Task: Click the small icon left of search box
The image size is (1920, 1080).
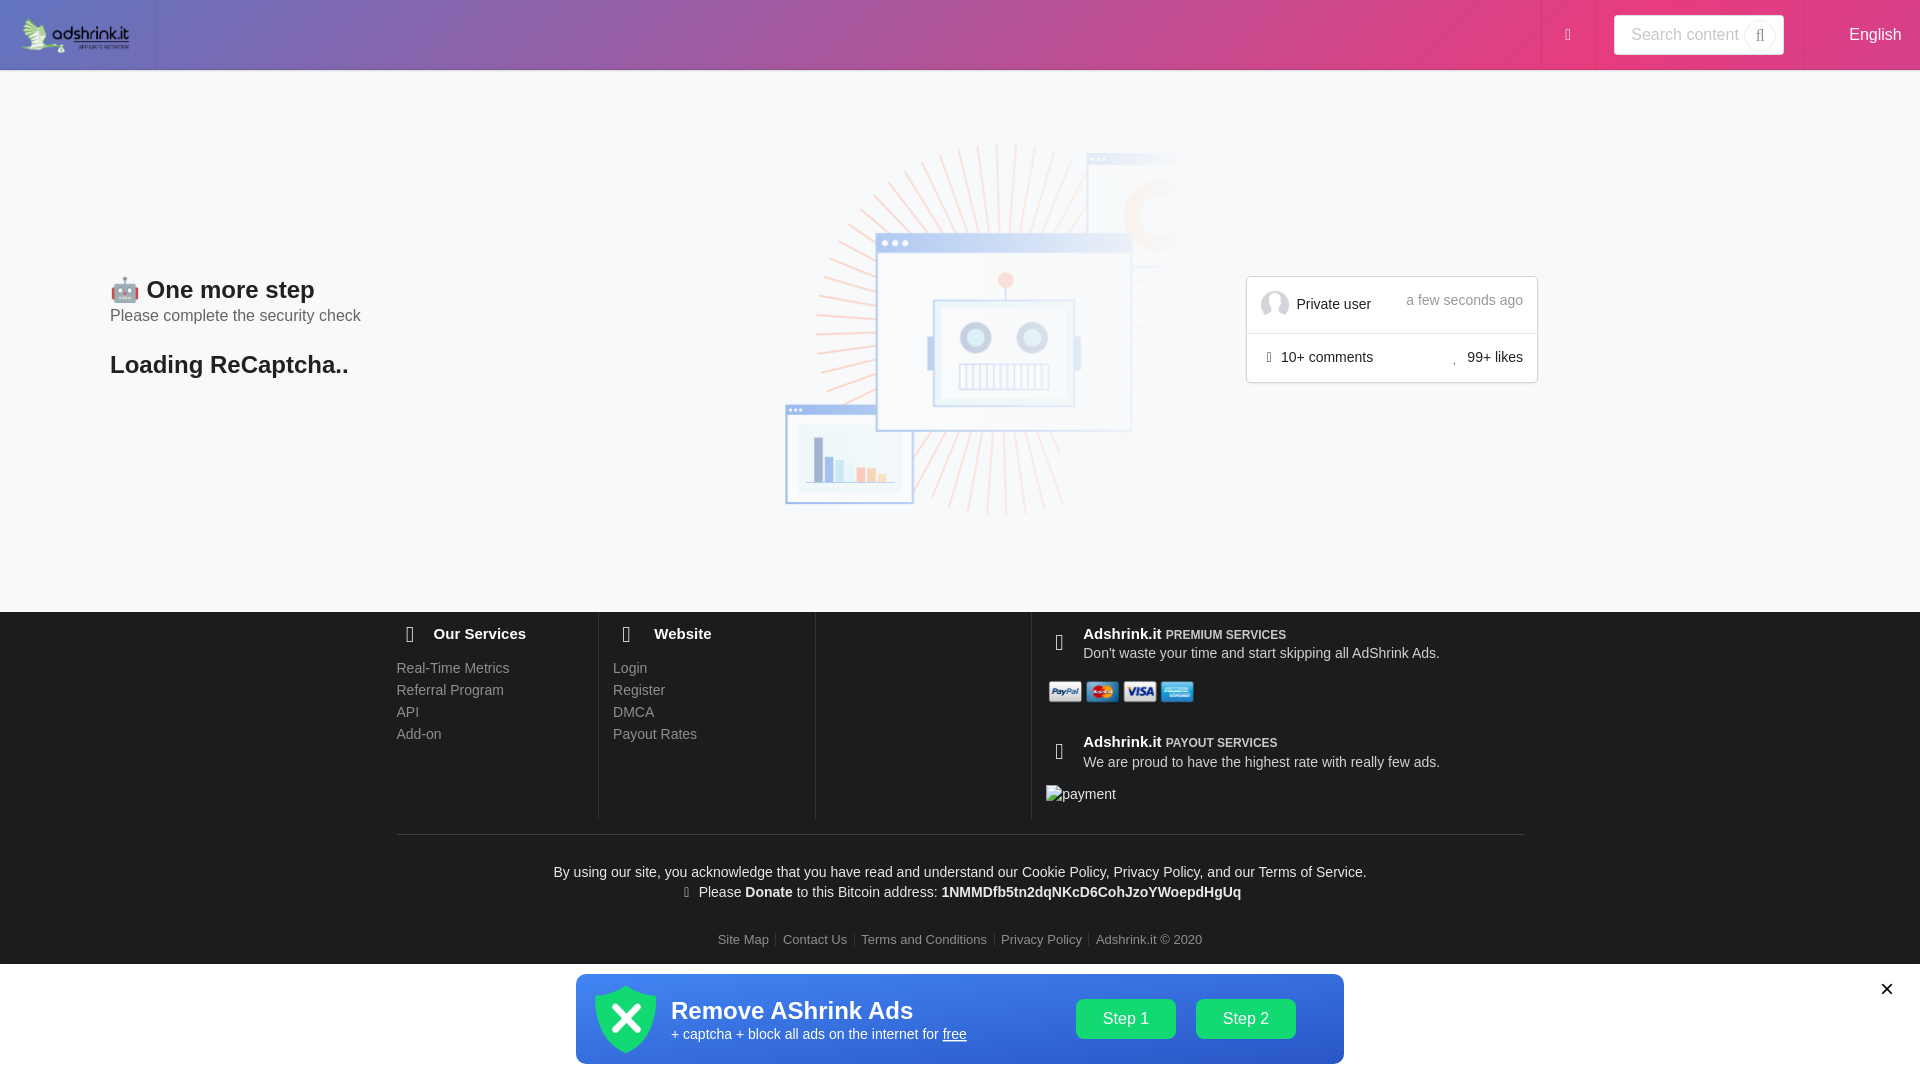Action: point(1568,35)
